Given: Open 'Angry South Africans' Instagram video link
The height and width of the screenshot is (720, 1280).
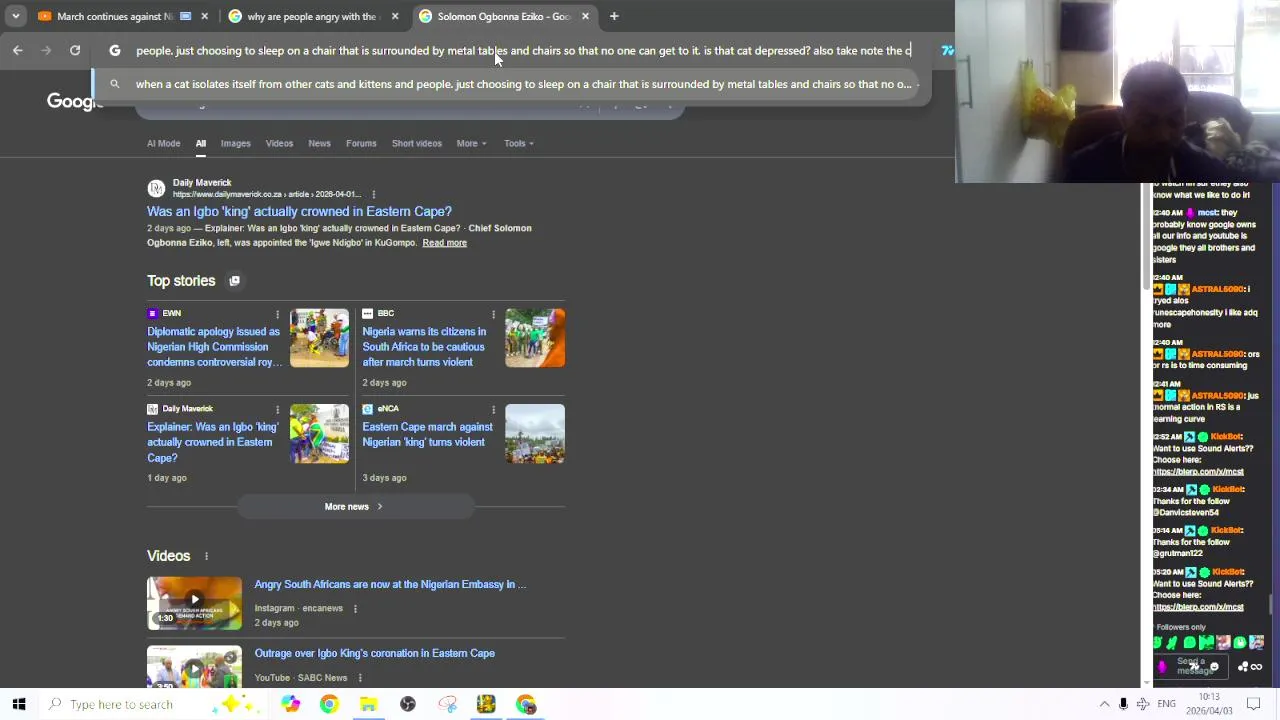Looking at the screenshot, I should tap(390, 584).
